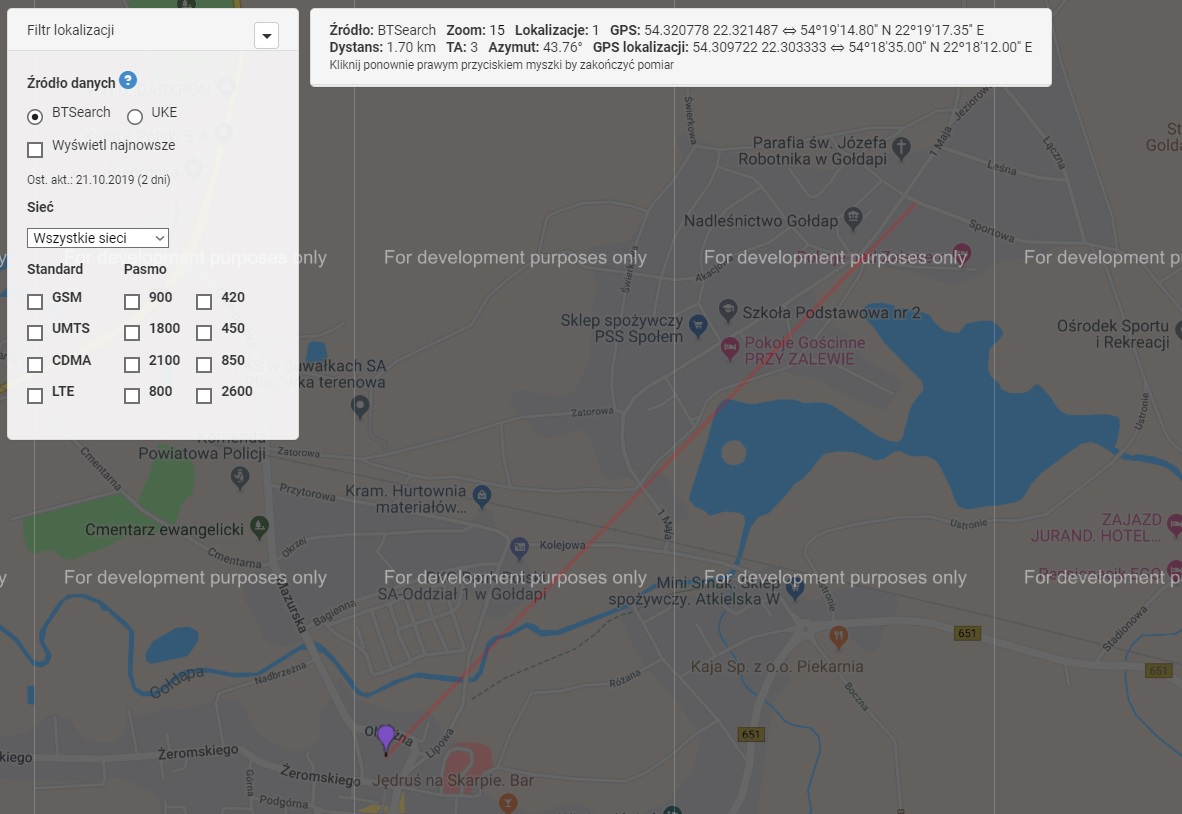1182x814 pixels.
Task: Click the pin left of the Kolejowa label
Action: (519, 548)
